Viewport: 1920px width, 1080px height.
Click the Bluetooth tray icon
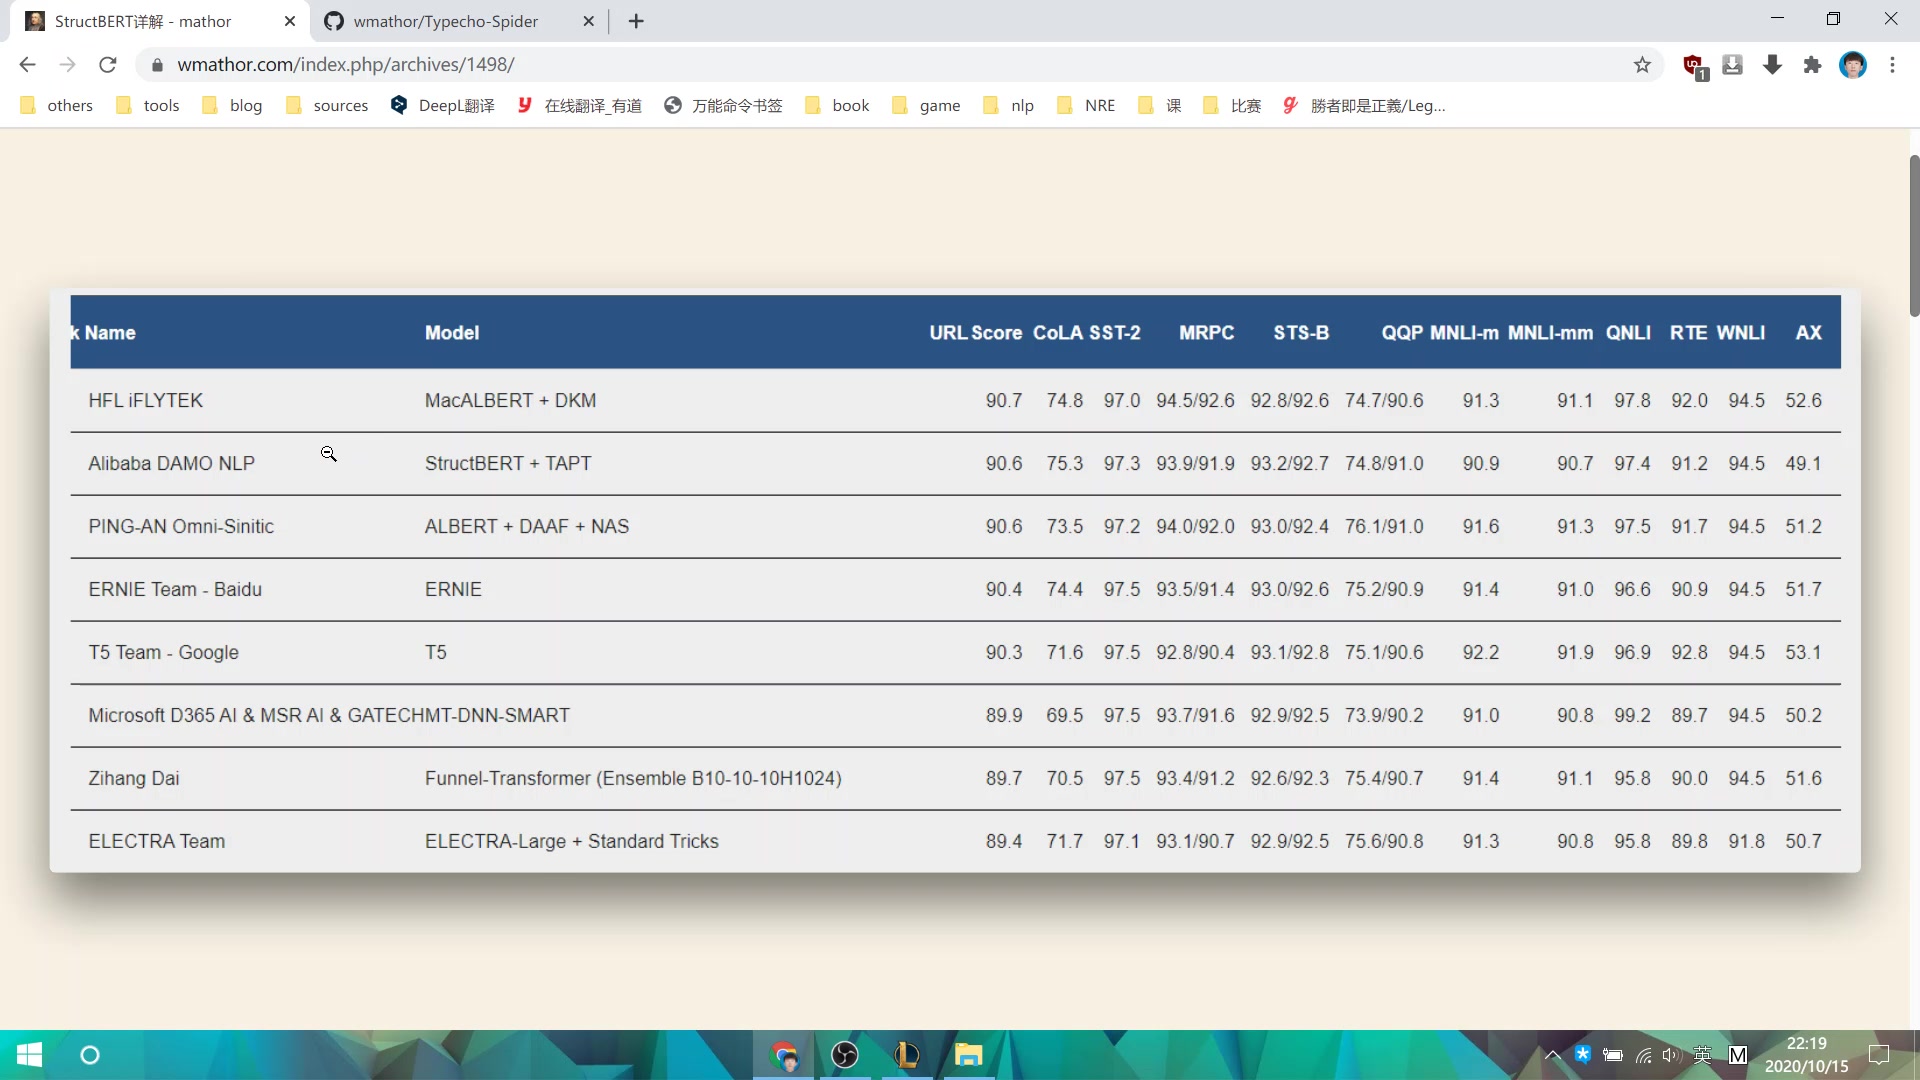pyautogui.click(x=1582, y=1054)
